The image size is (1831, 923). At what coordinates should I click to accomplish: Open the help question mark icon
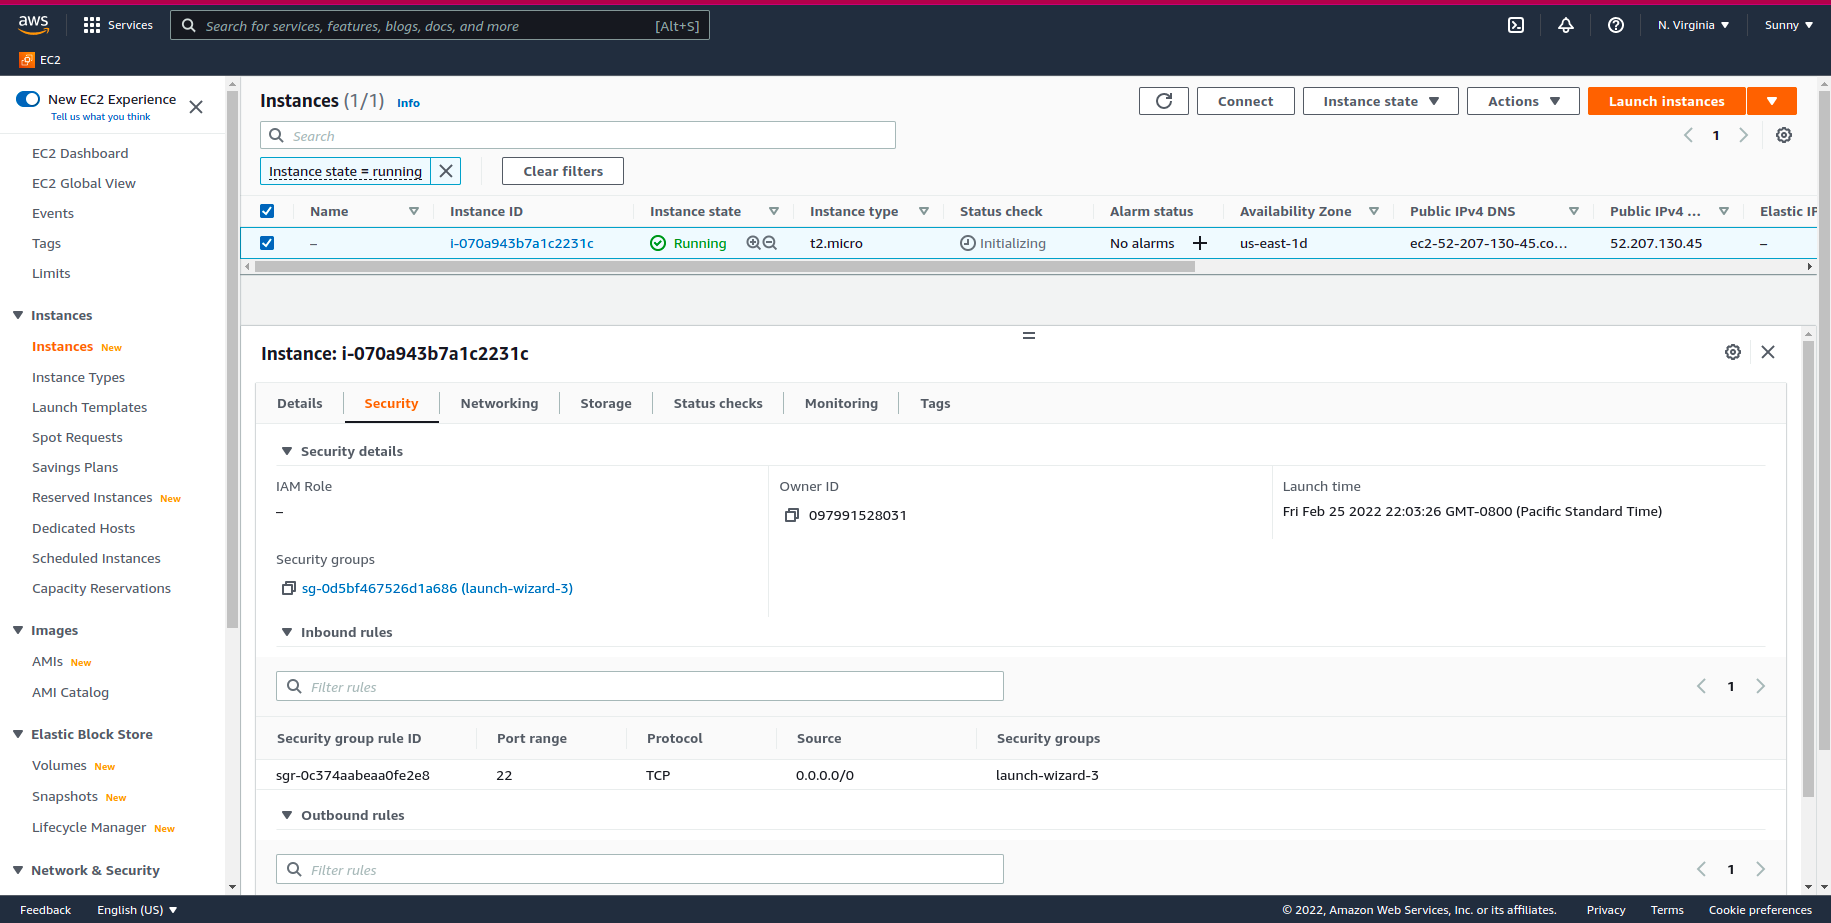[x=1616, y=25]
